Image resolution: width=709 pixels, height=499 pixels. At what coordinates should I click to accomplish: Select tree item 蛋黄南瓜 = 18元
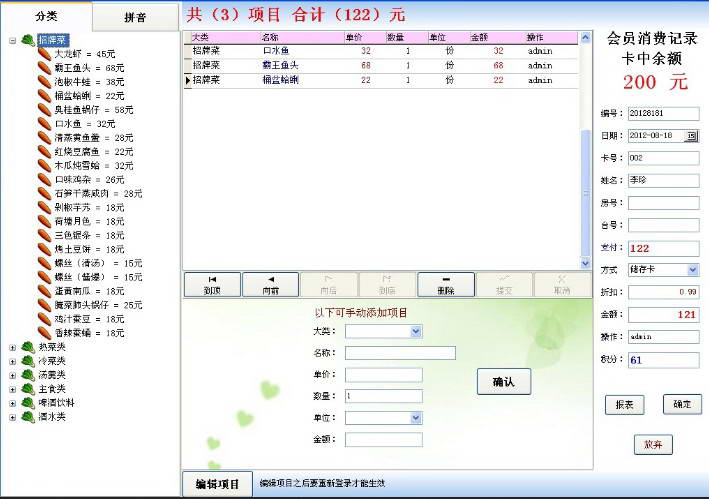[x=90, y=291]
